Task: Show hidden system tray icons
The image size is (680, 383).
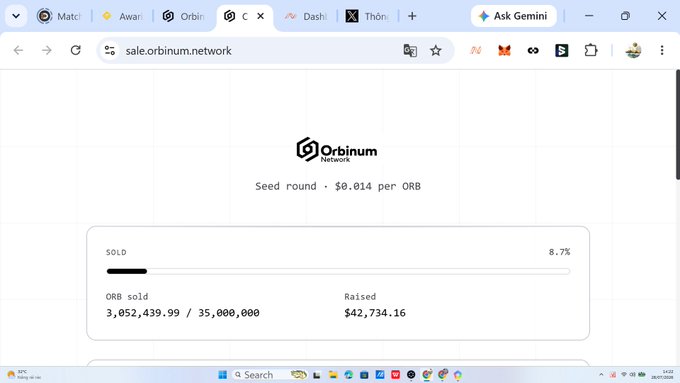Action: pyautogui.click(x=601, y=375)
